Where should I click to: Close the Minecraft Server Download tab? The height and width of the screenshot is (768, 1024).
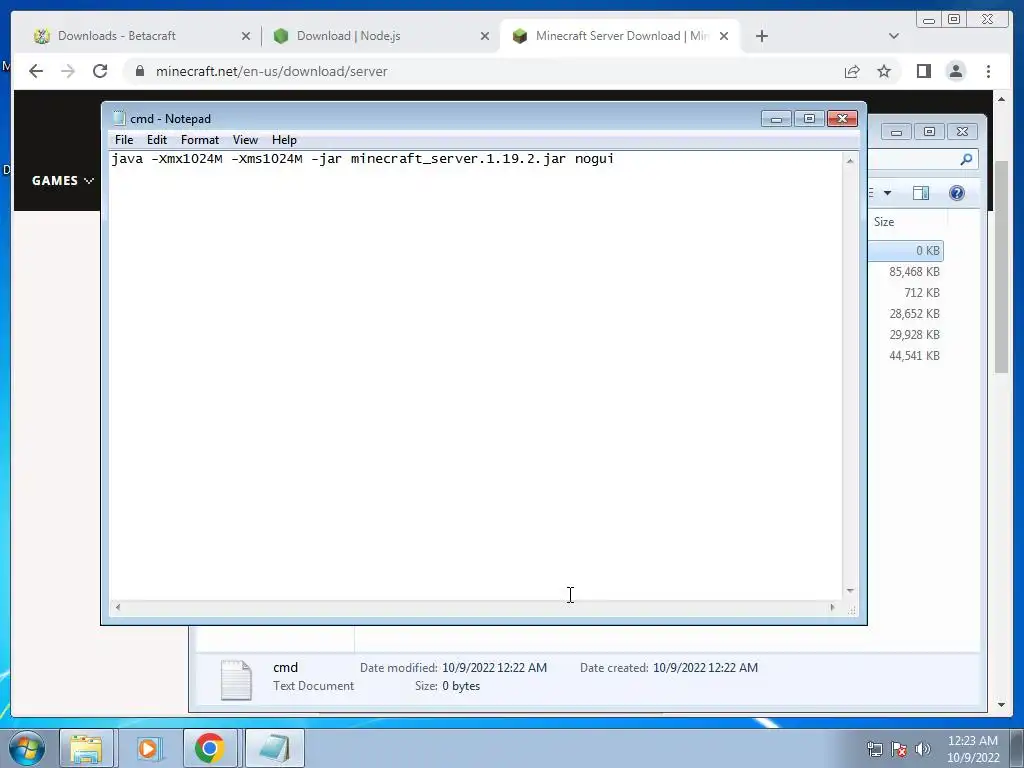(724, 36)
